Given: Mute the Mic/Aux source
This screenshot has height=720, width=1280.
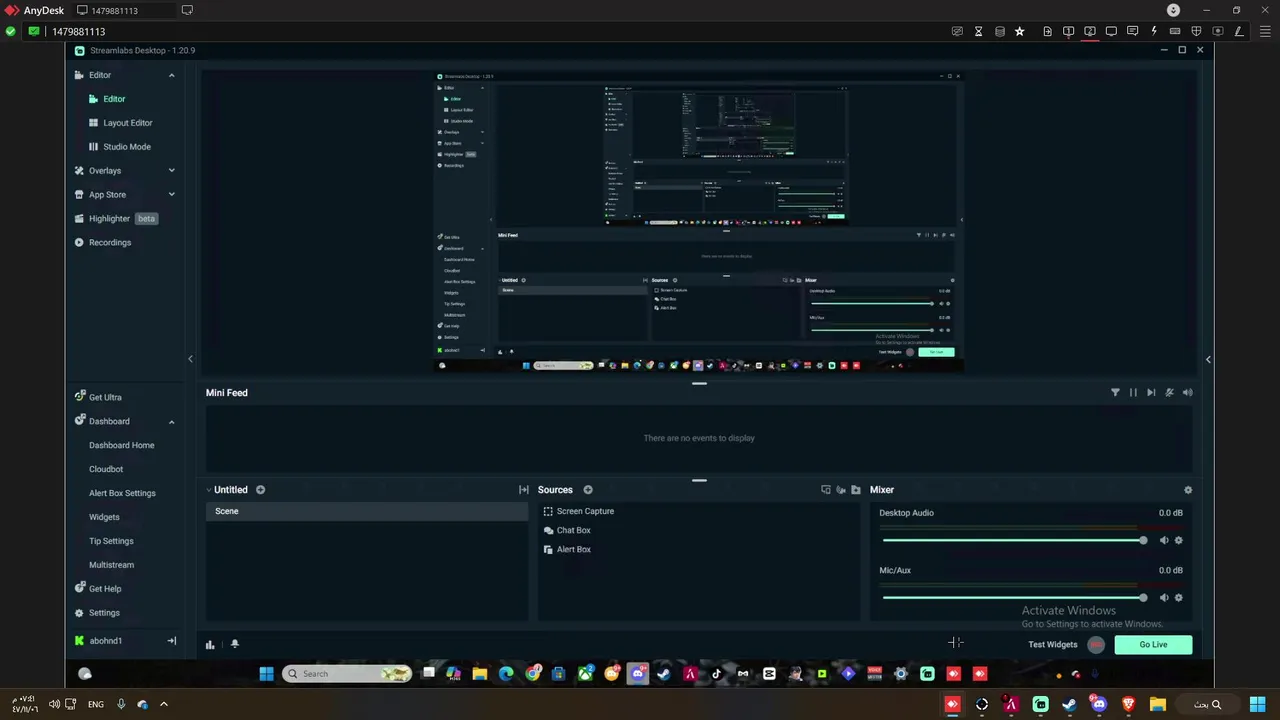Looking at the screenshot, I should [1163, 597].
